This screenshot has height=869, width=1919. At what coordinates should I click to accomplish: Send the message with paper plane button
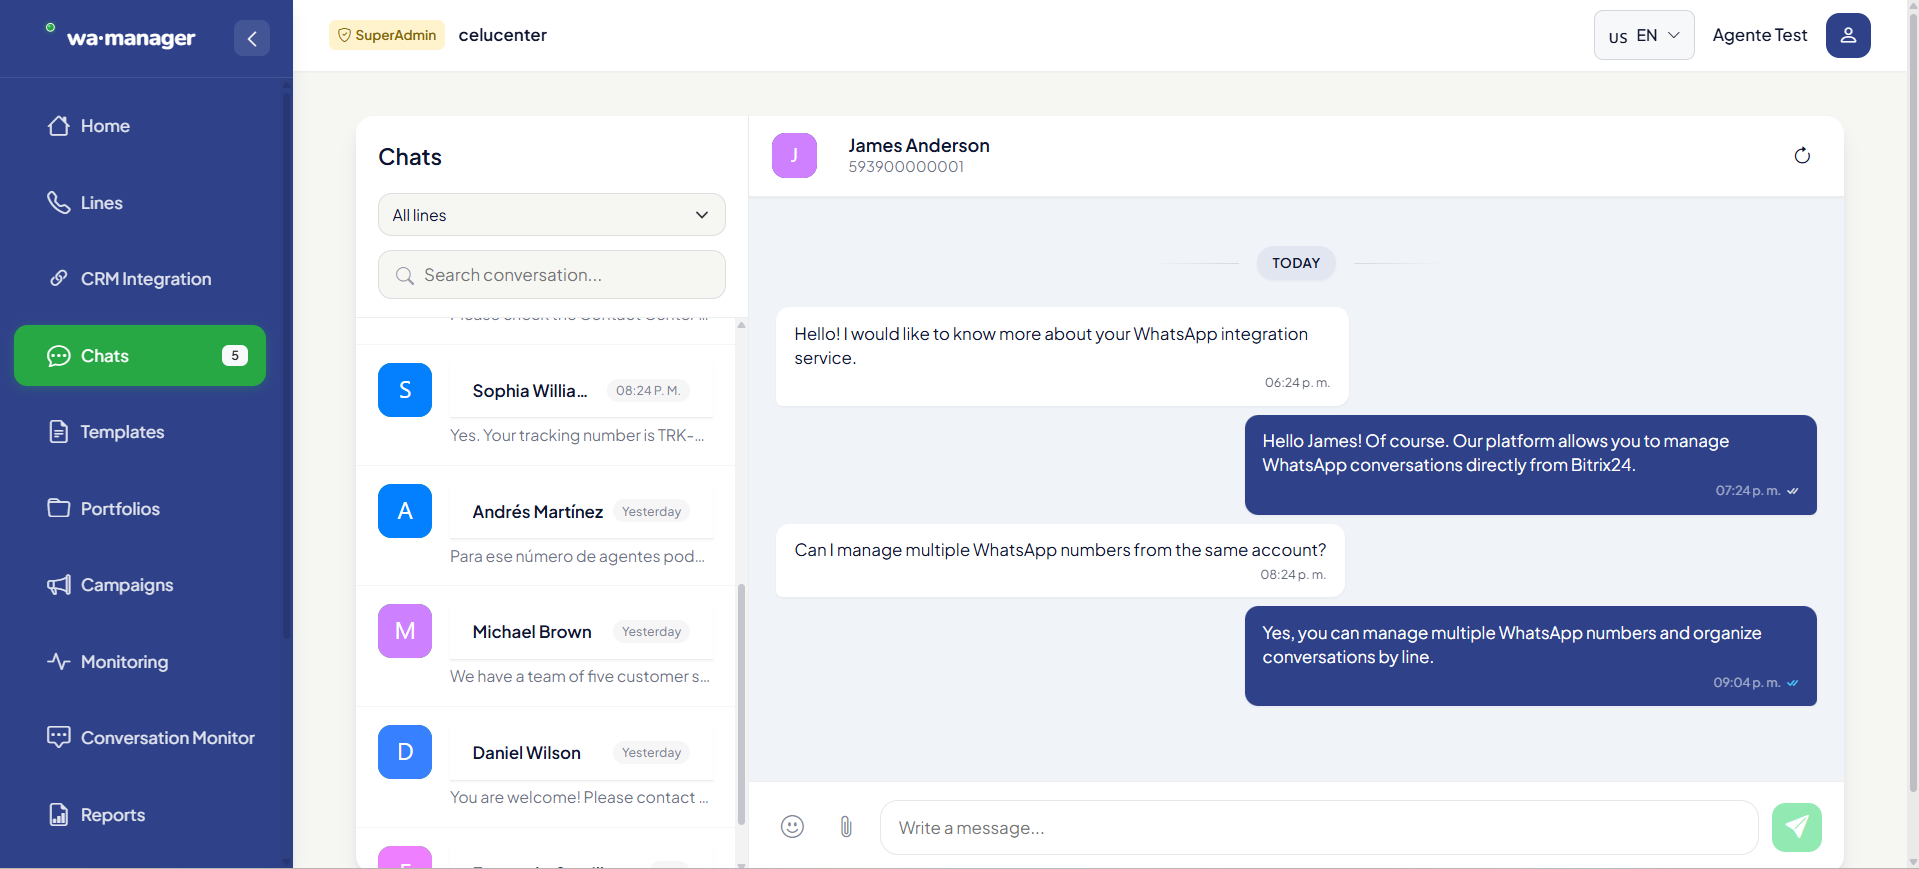point(1797,827)
